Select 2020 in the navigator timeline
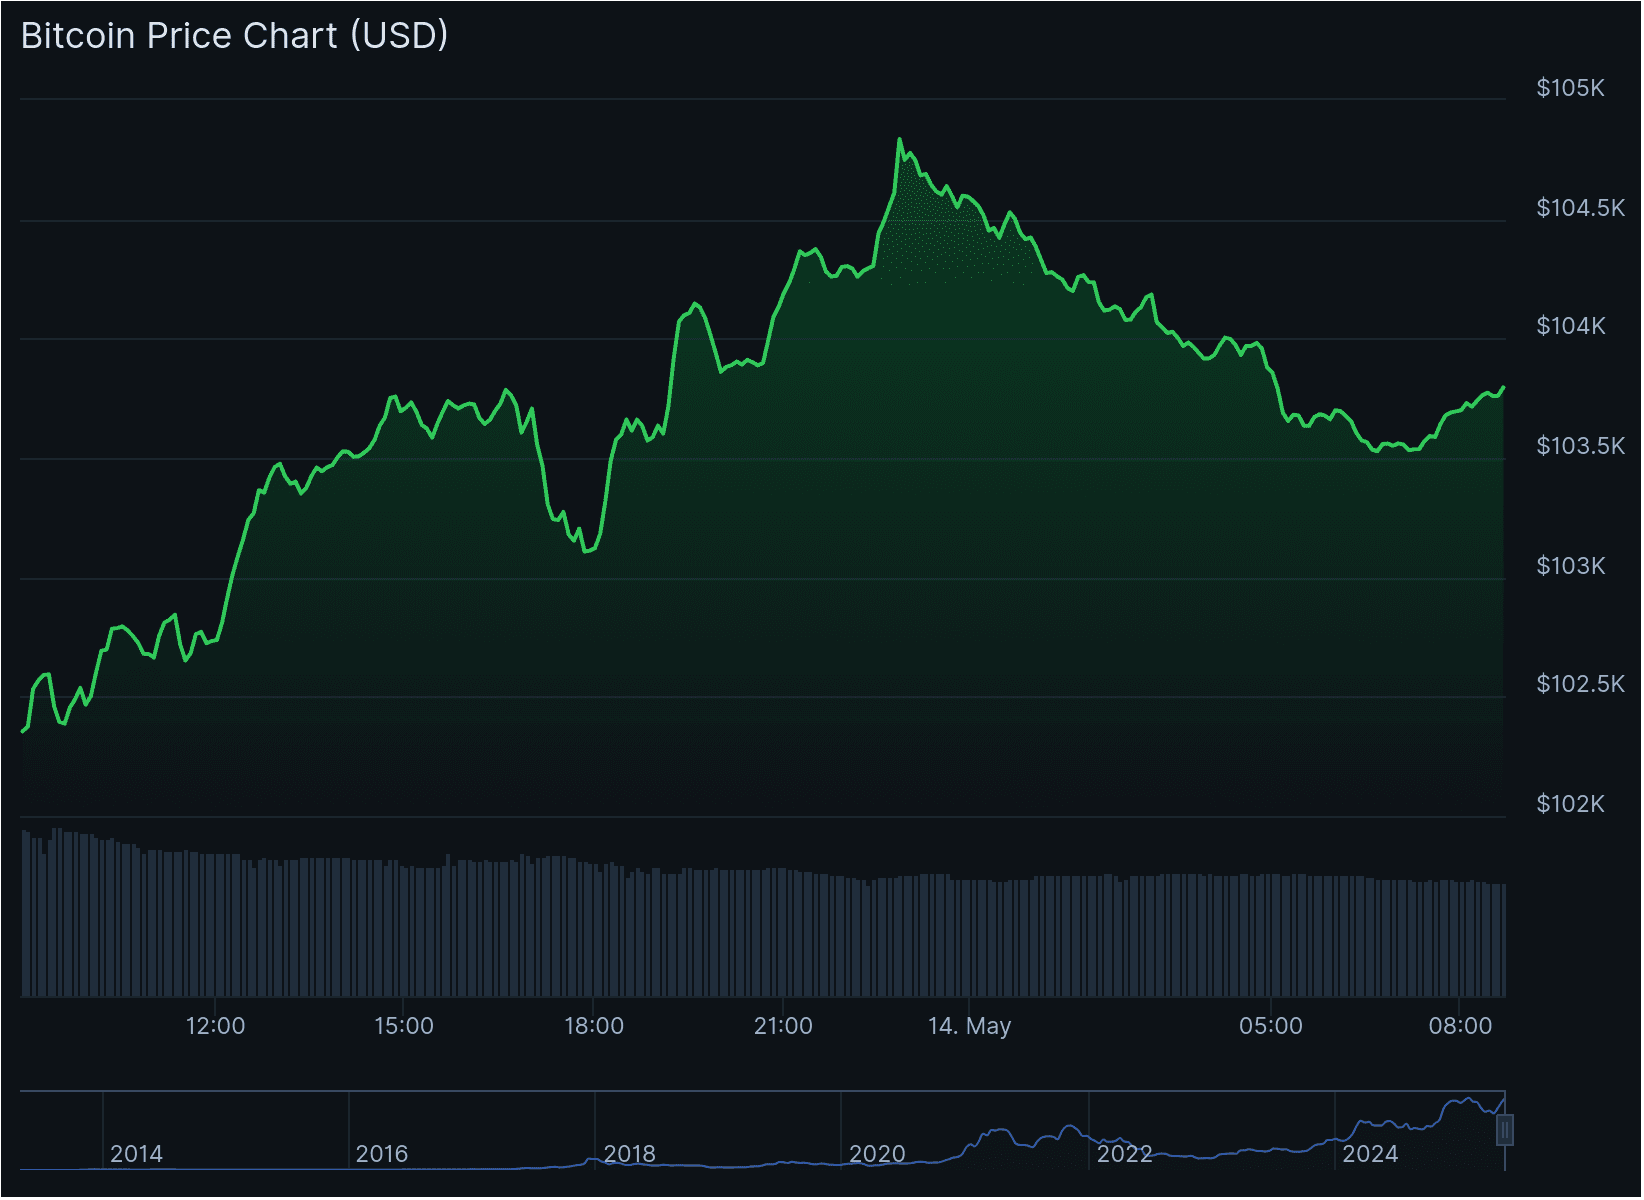 [877, 1154]
